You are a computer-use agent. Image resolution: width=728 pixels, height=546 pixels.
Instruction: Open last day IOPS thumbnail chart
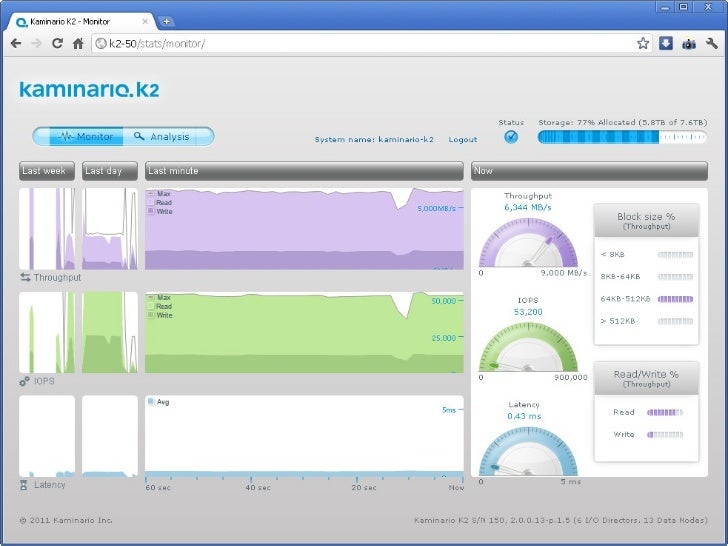coord(110,332)
